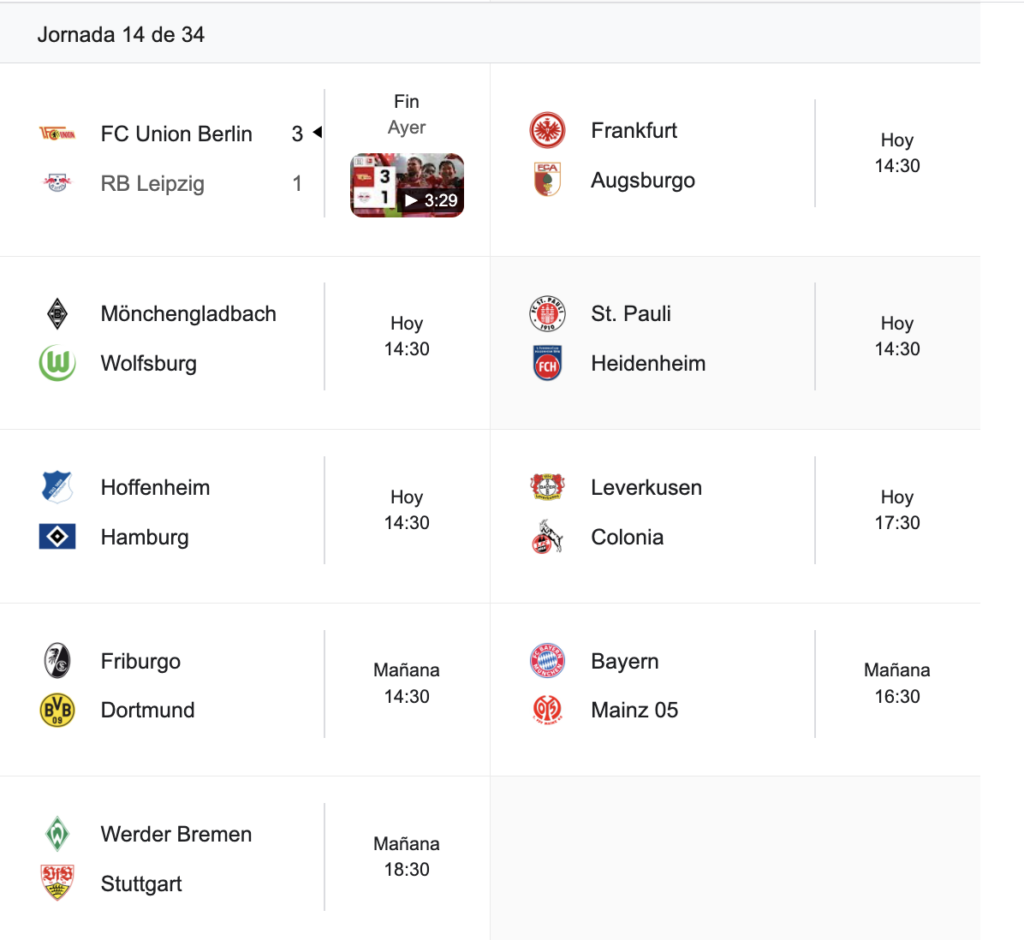
Task: Click the St. Pauli crest icon
Action: (x=547, y=314)
